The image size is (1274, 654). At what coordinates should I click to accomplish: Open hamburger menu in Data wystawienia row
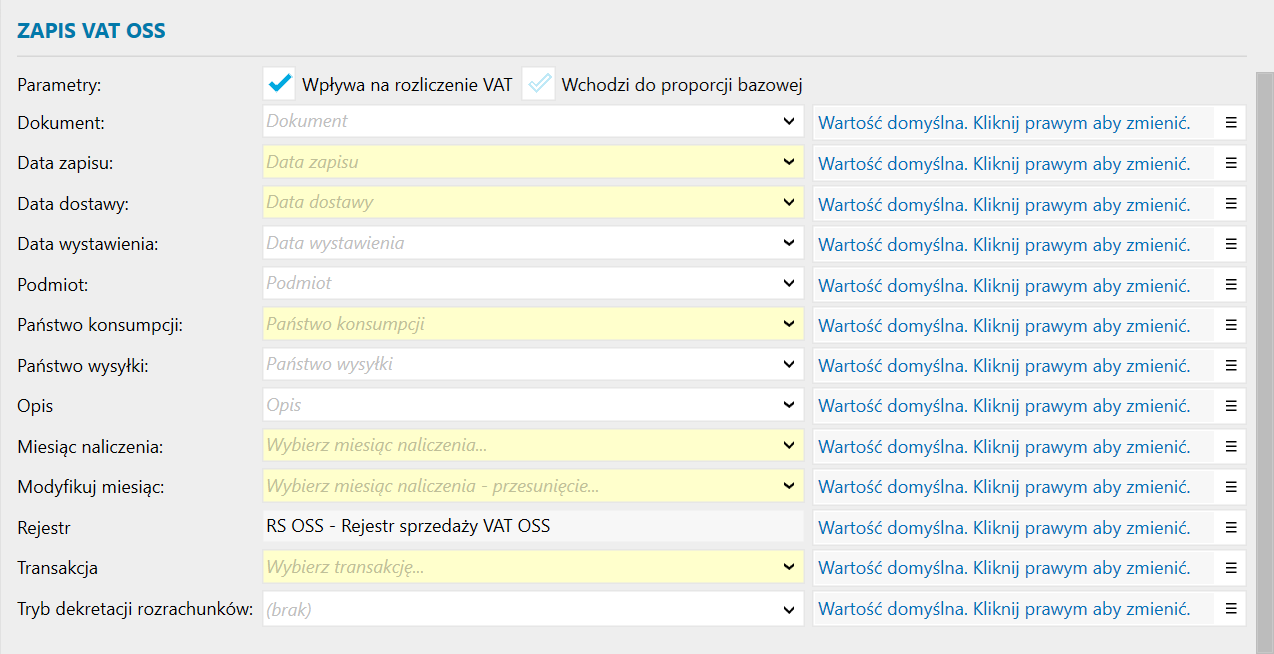click(x=1231, y=243)
